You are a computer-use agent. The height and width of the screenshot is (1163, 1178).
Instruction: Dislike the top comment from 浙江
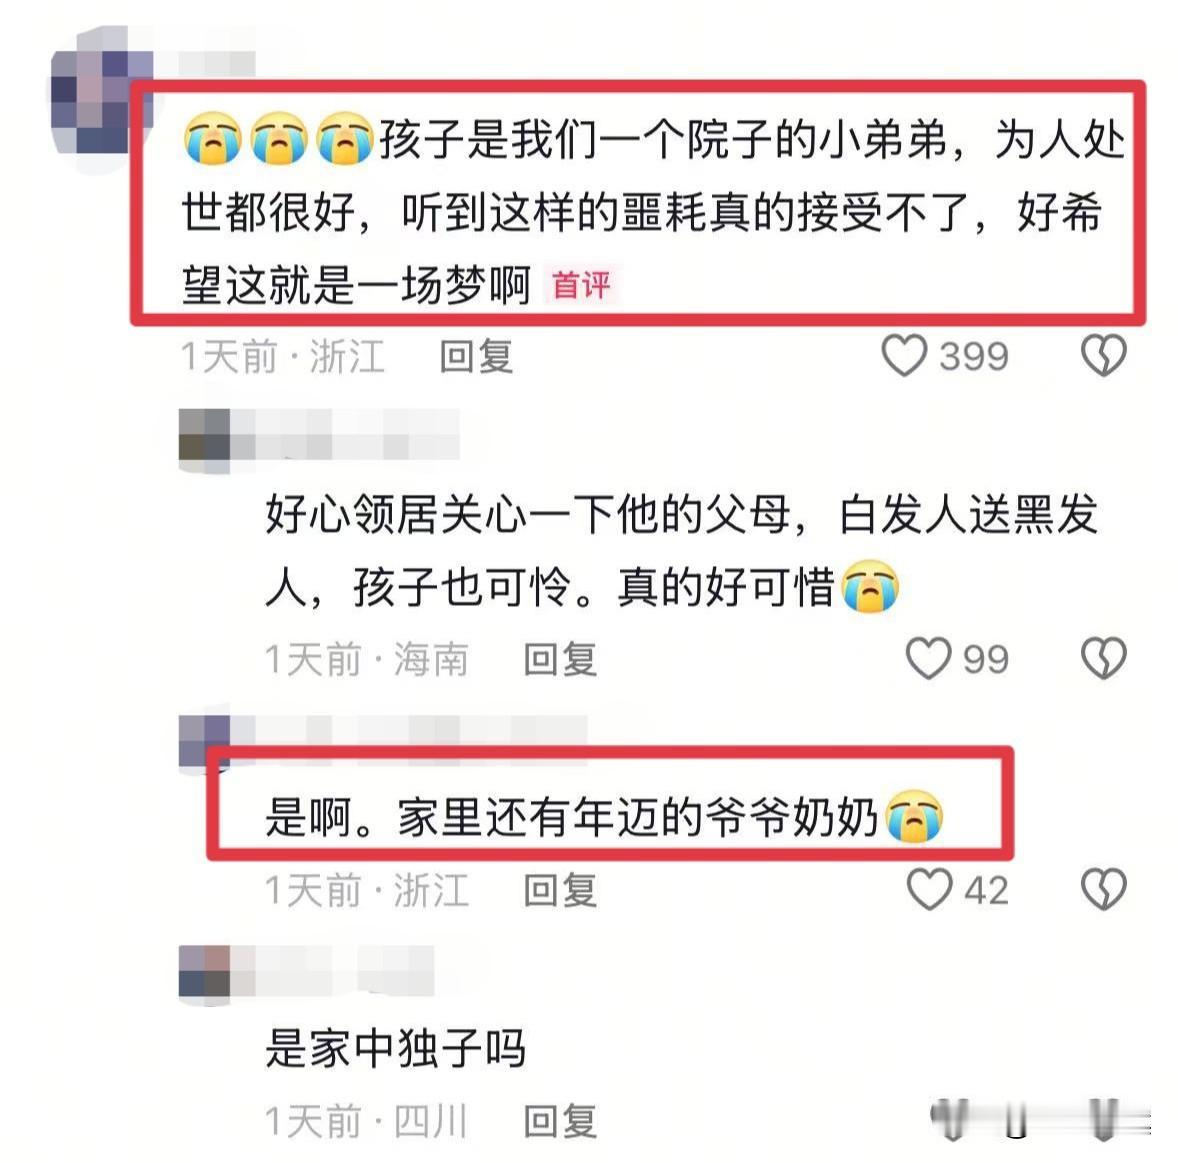[1103, 355]
